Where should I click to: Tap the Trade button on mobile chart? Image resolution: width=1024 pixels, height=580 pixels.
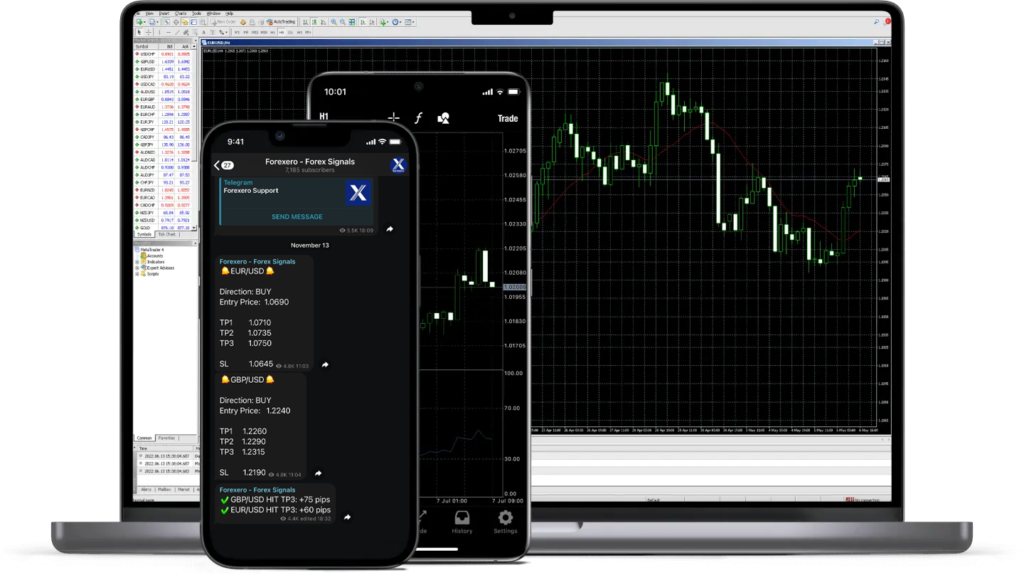click(507, 118)
